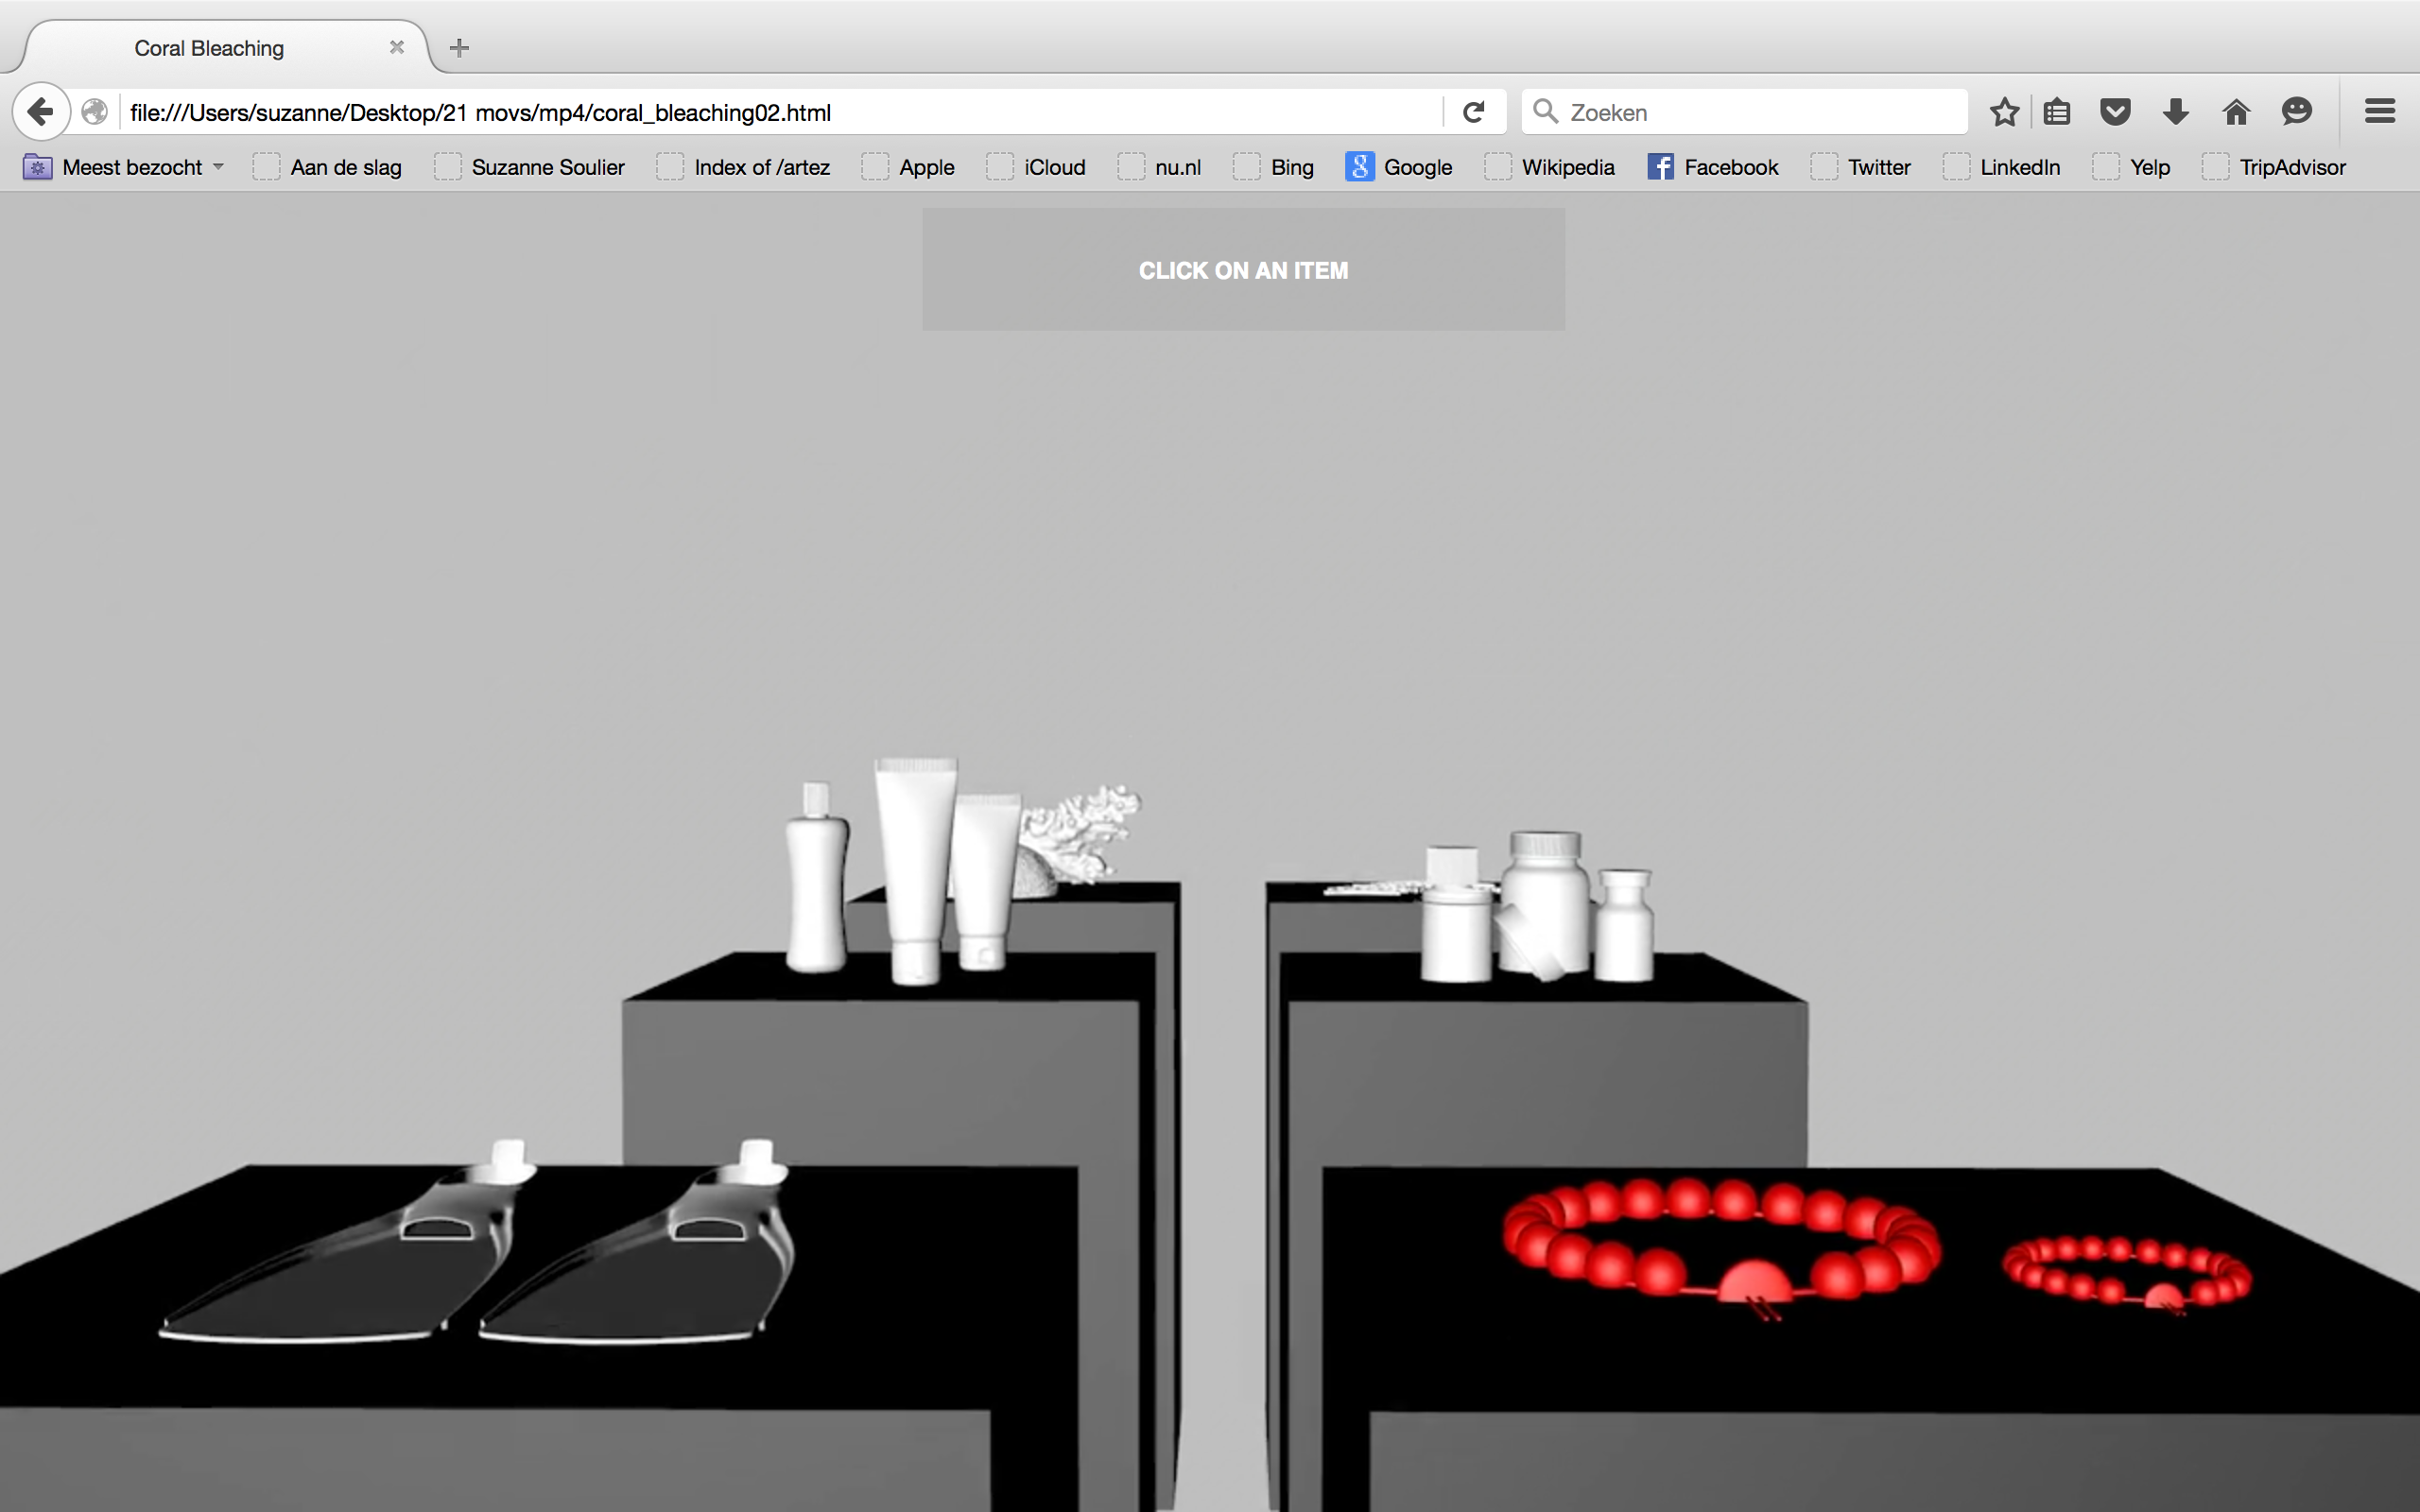Open the Suzanne Soulier bookmark

[530, 167]
